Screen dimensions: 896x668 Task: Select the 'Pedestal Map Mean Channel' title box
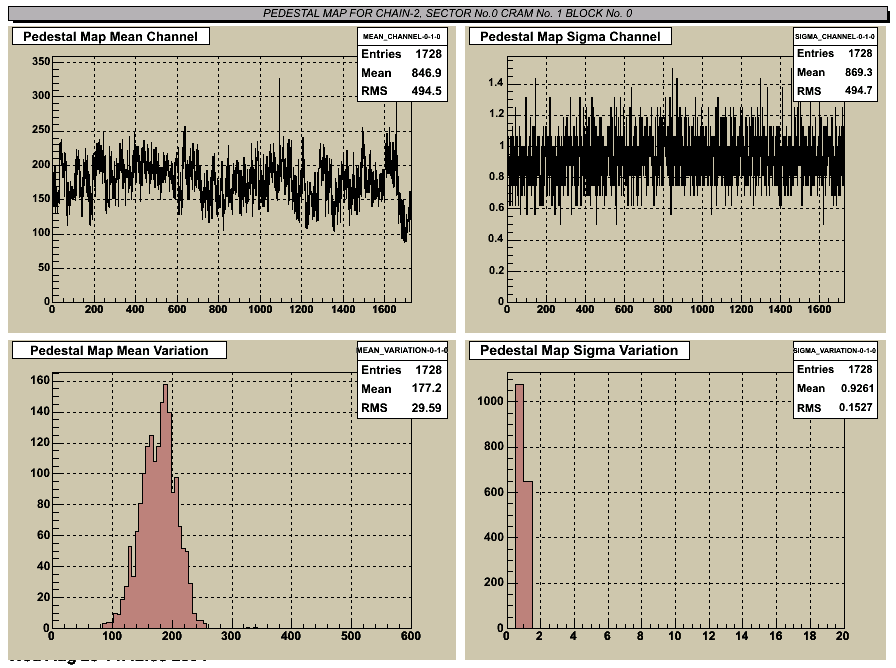point(111,37)
